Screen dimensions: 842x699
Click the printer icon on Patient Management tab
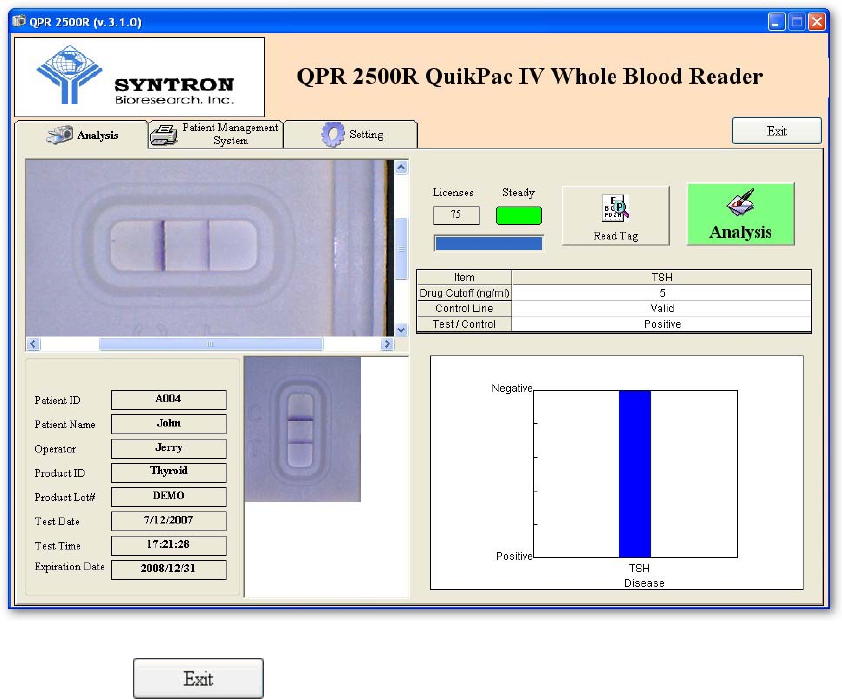[x=163, y=135]
